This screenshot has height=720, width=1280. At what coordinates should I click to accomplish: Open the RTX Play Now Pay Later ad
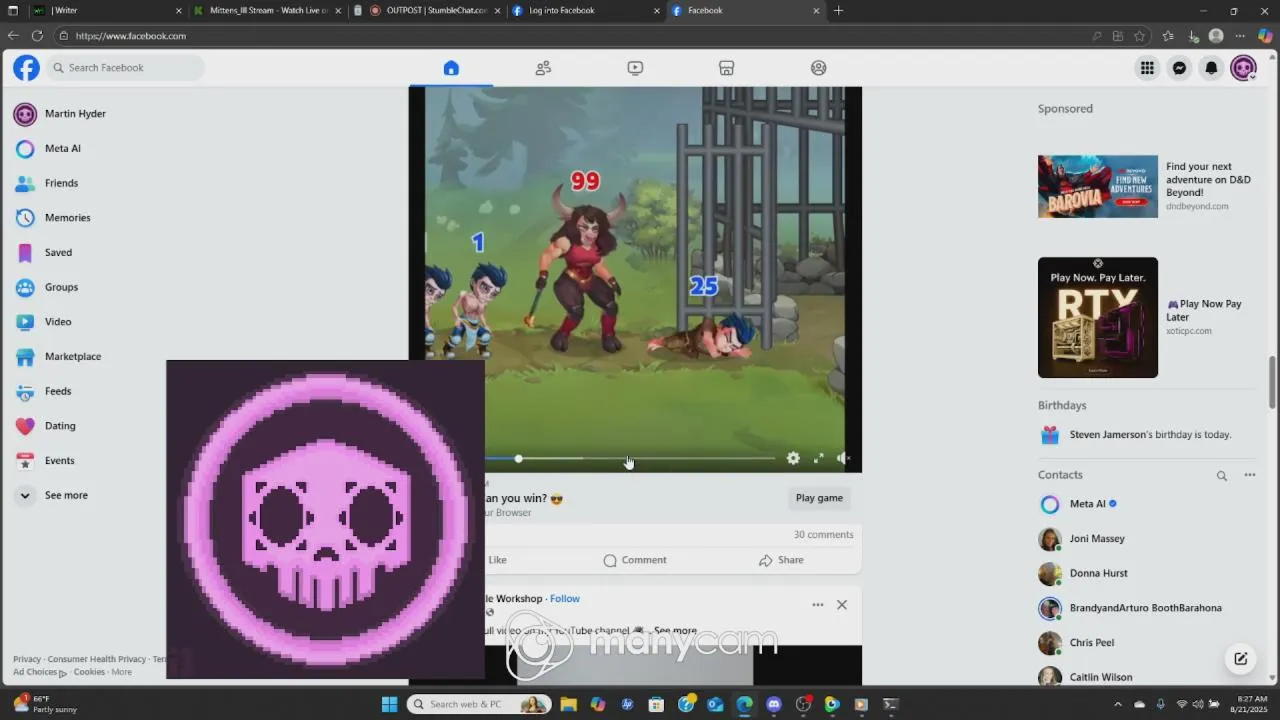pos(1098,318)
